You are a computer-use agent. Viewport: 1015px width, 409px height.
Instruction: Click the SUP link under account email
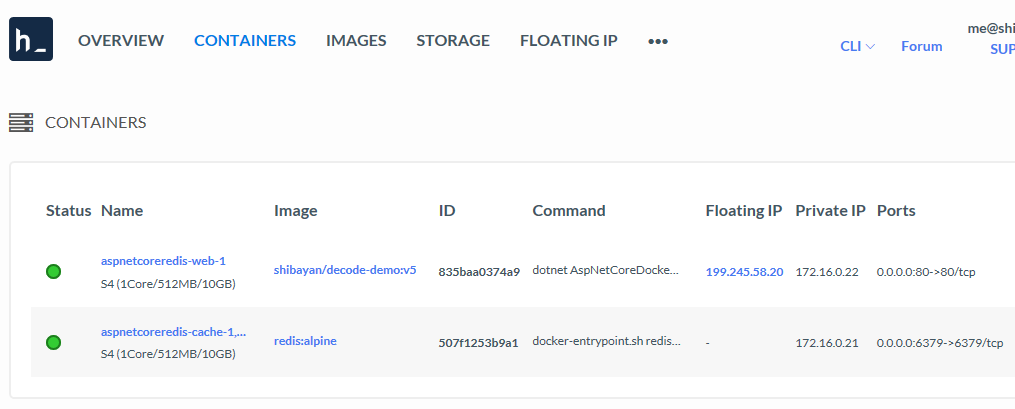(1003, 50)
